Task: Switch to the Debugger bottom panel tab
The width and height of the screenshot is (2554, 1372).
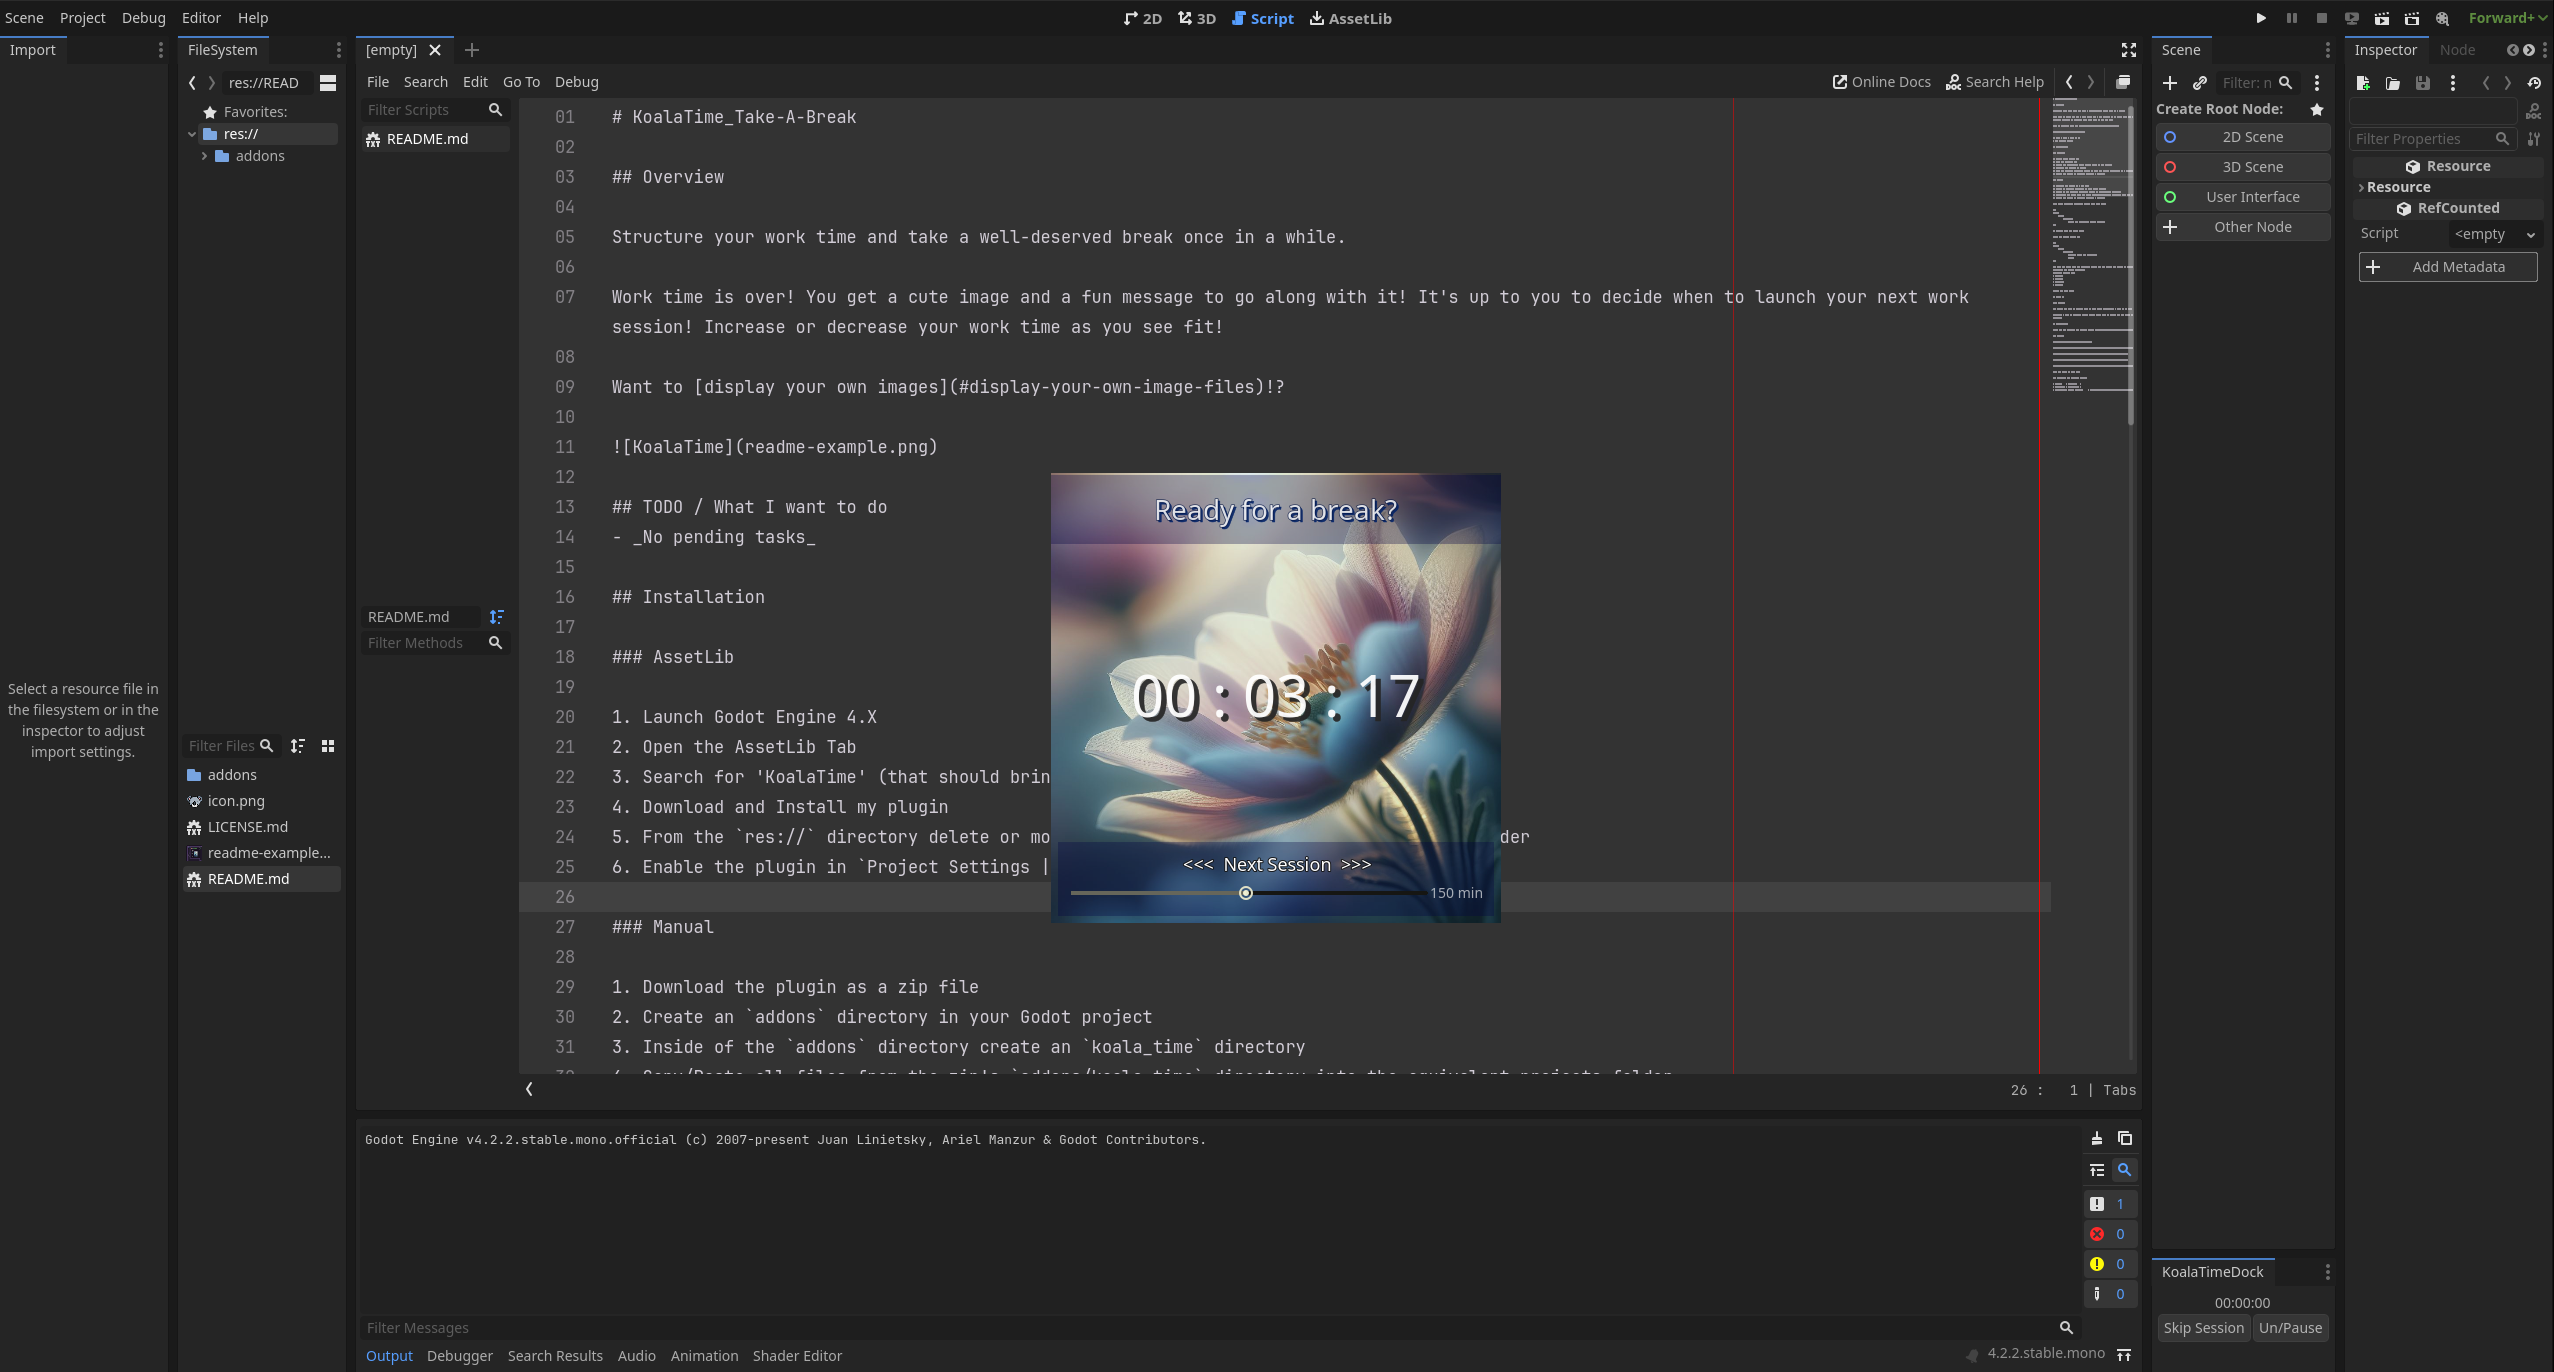Action: tap(459, 1356)
